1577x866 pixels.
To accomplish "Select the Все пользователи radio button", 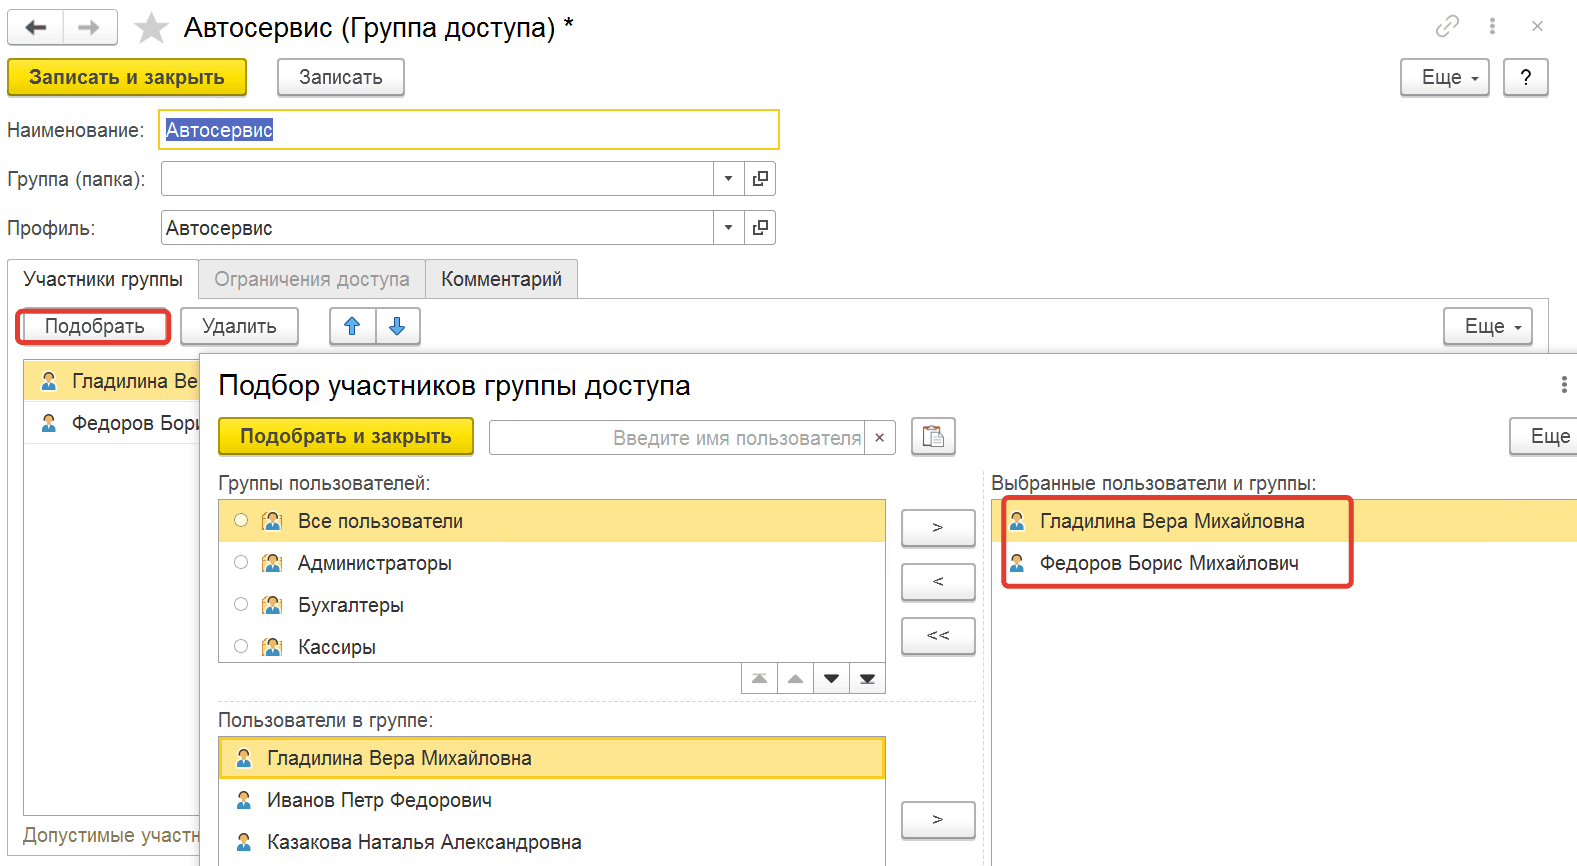I will [x=241, y=520].
